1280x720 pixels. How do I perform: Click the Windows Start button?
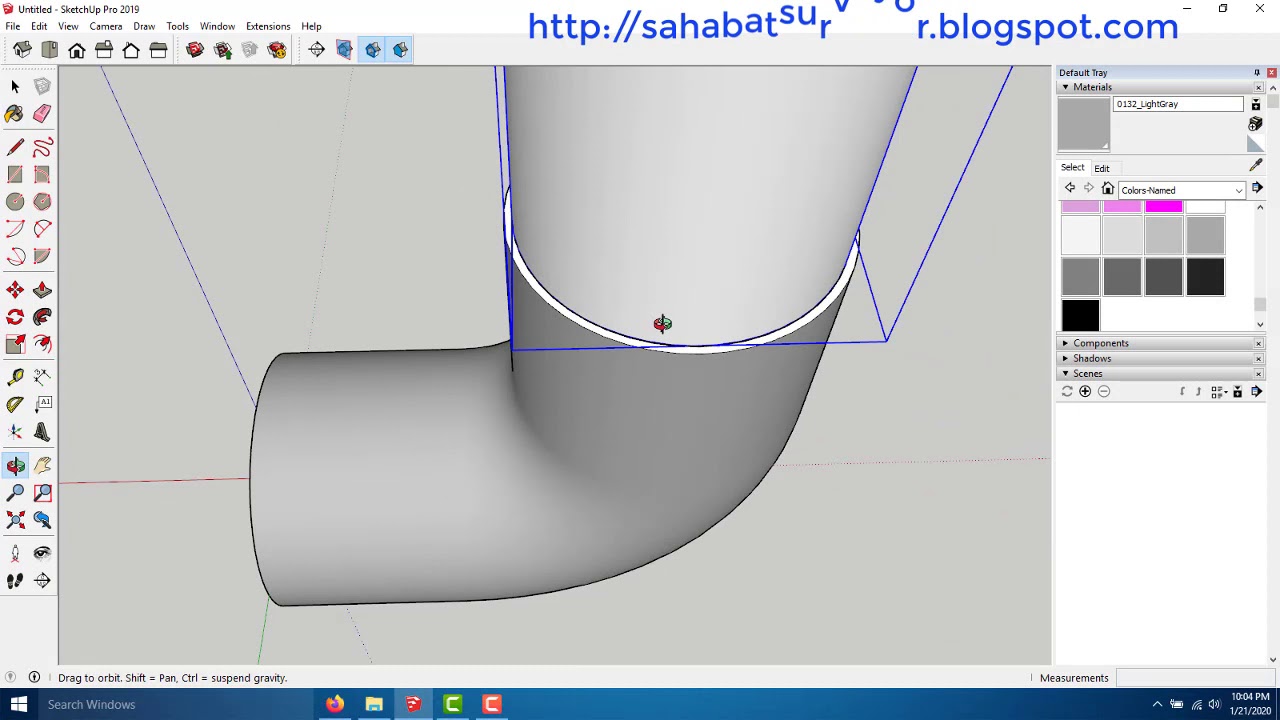coord(18,705)
